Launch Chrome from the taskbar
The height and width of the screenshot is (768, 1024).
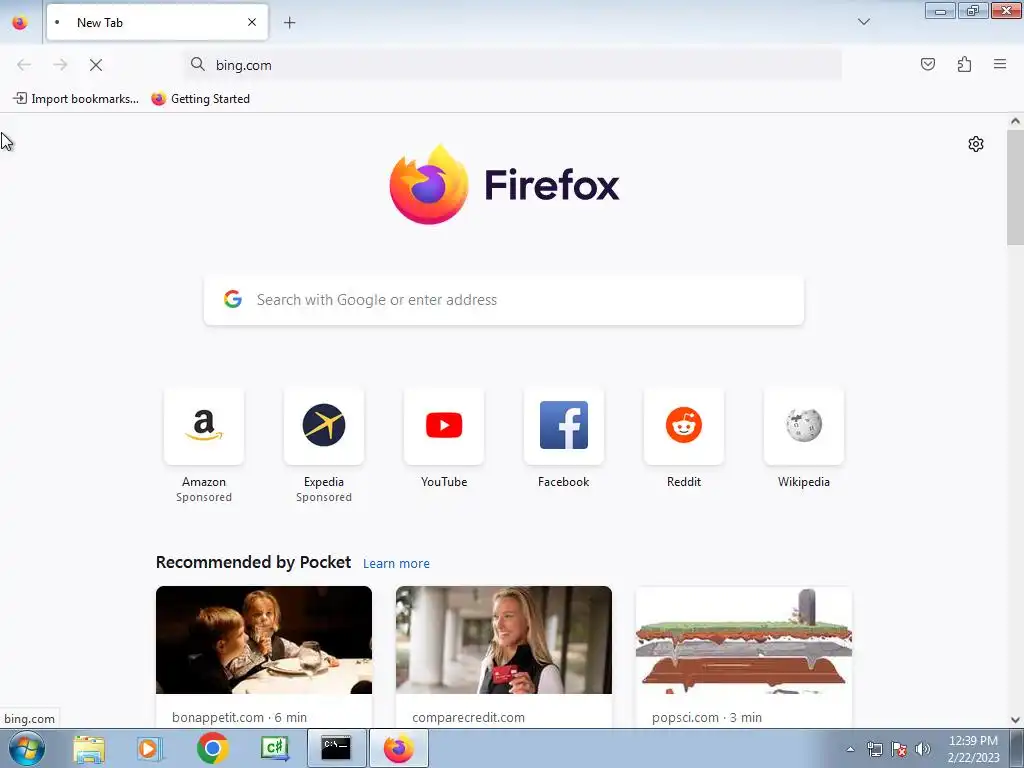212,748
